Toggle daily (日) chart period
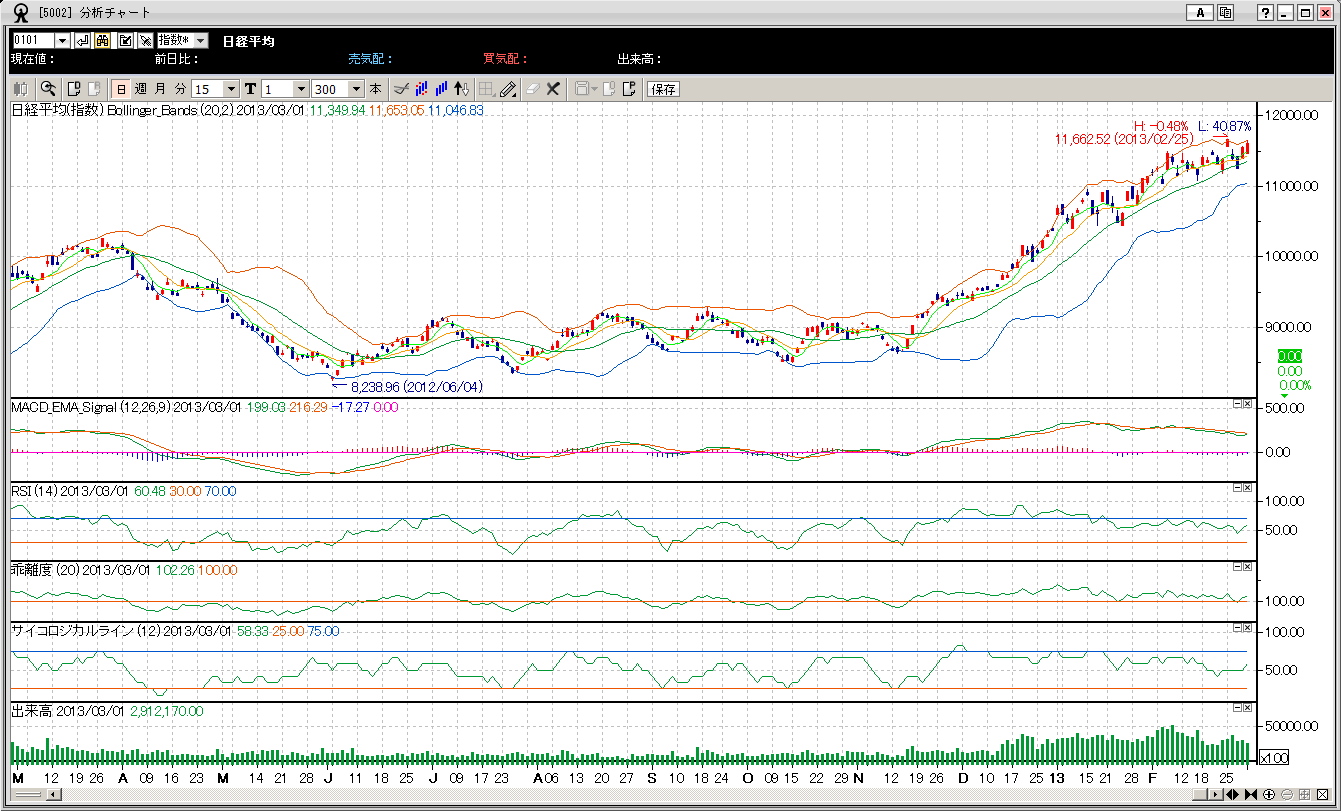 [122, 89]
